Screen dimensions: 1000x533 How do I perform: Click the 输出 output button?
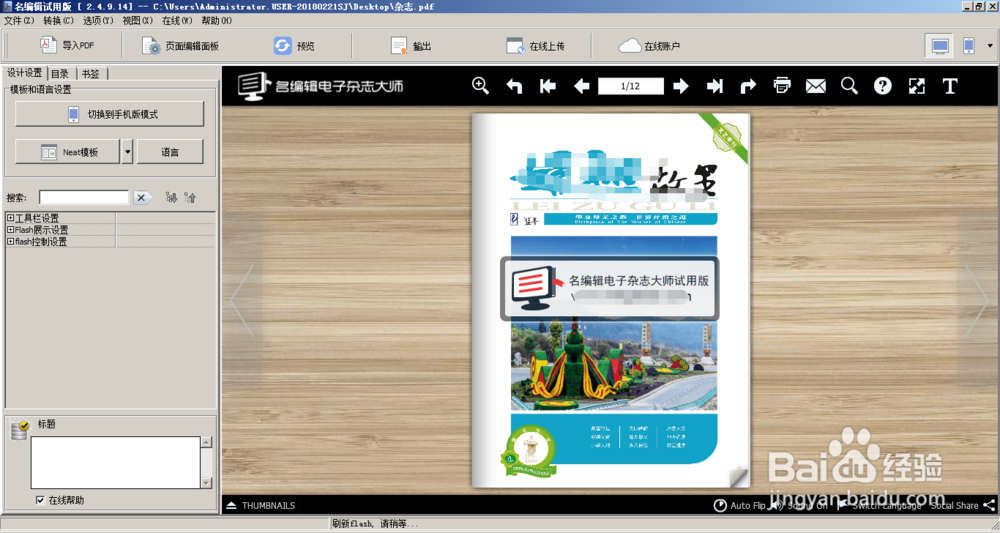411,46
